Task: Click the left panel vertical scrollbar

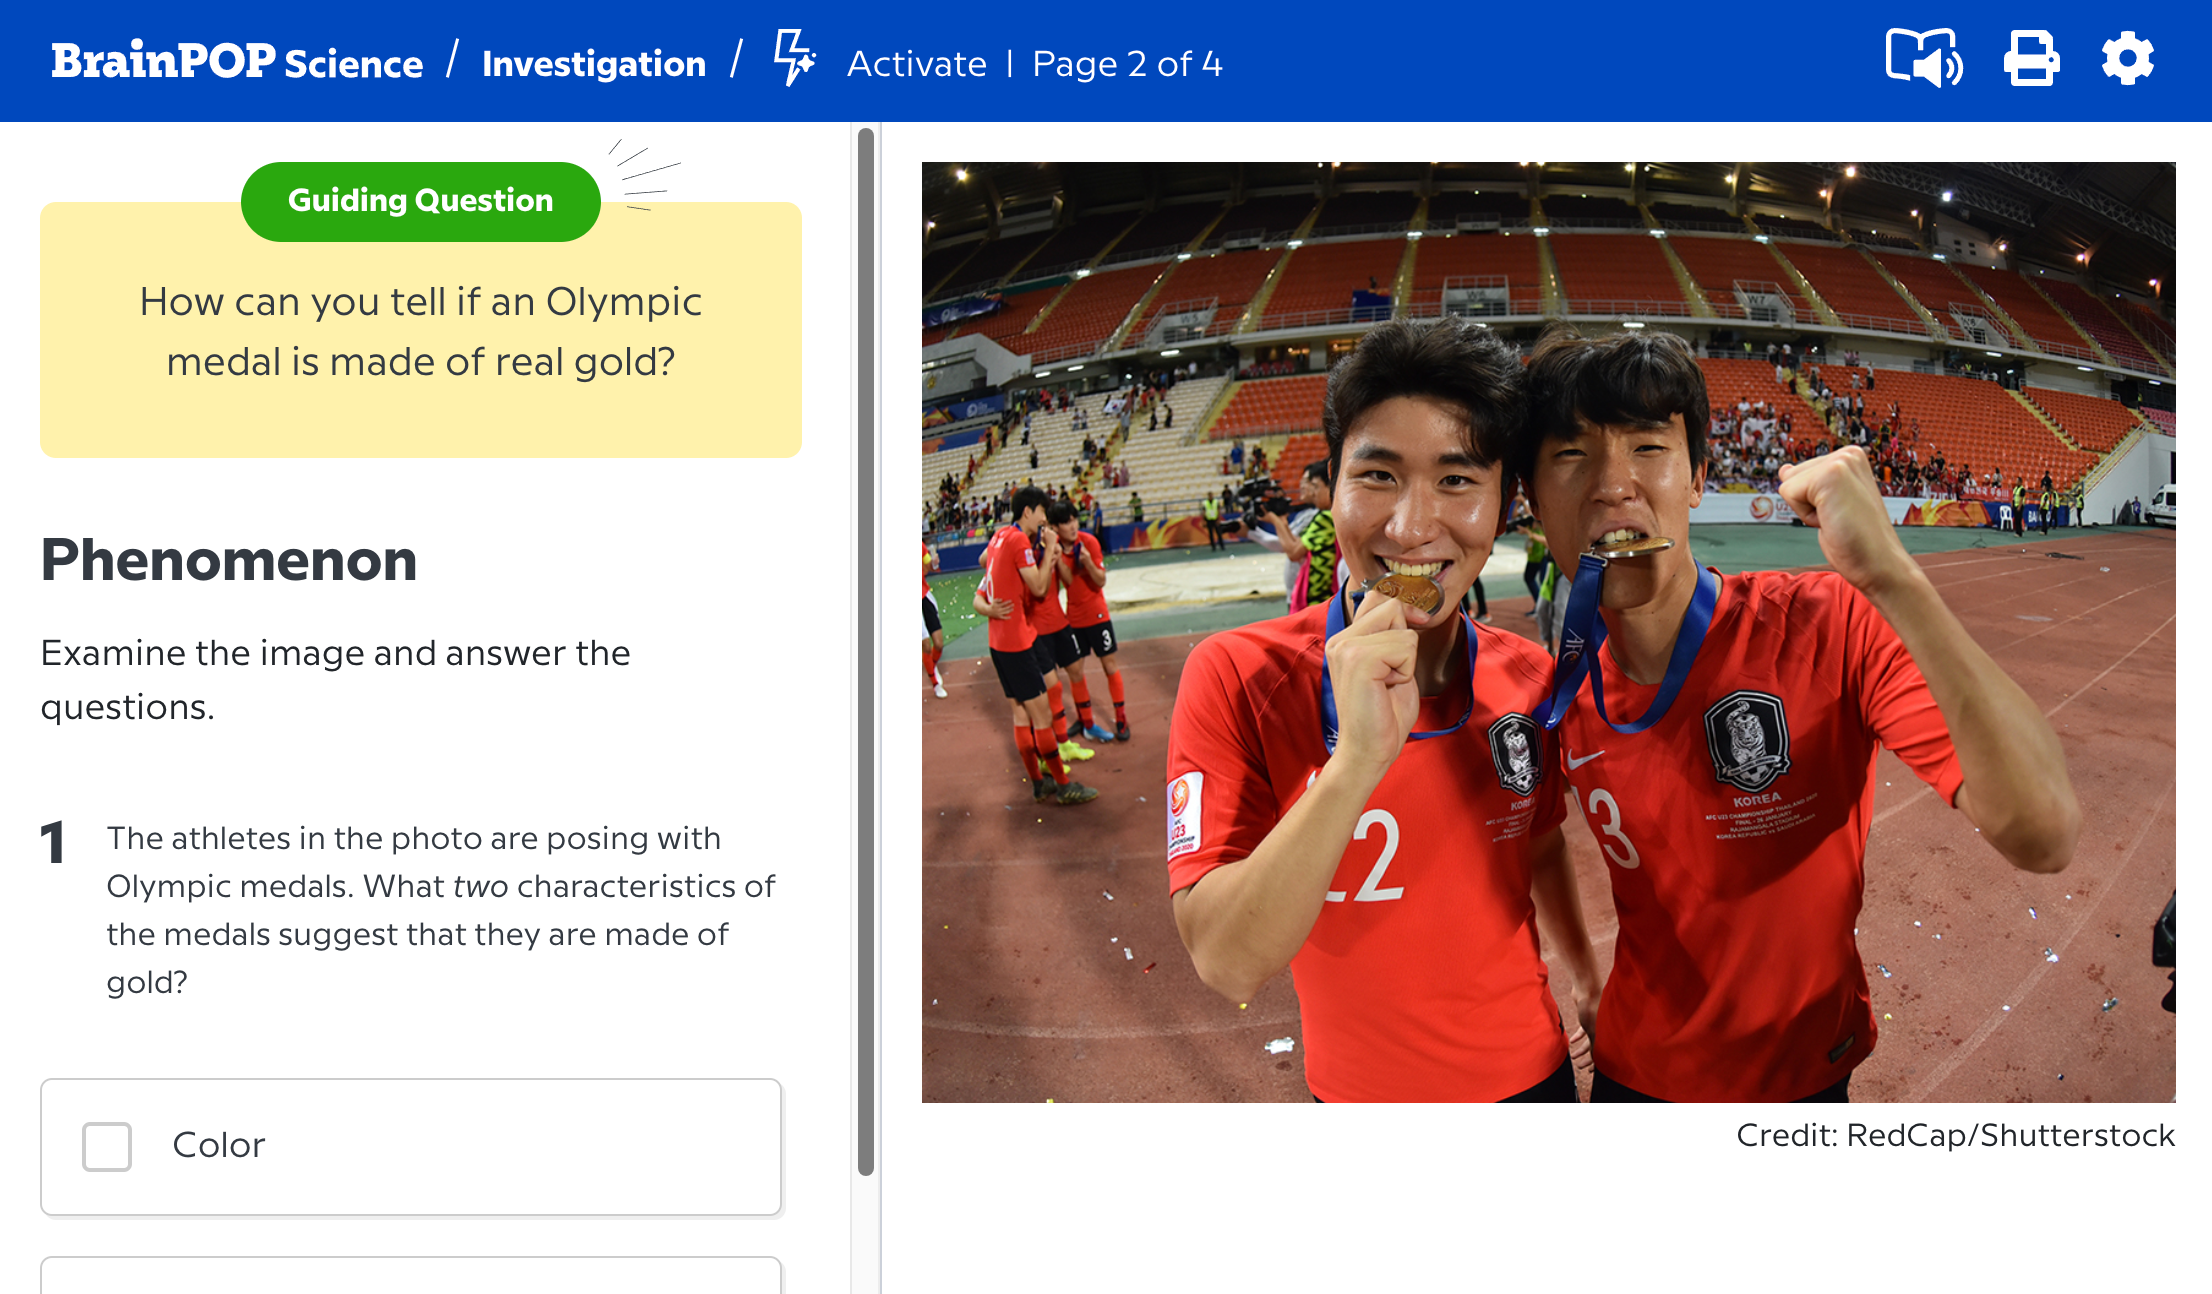Action: point(866,650)
